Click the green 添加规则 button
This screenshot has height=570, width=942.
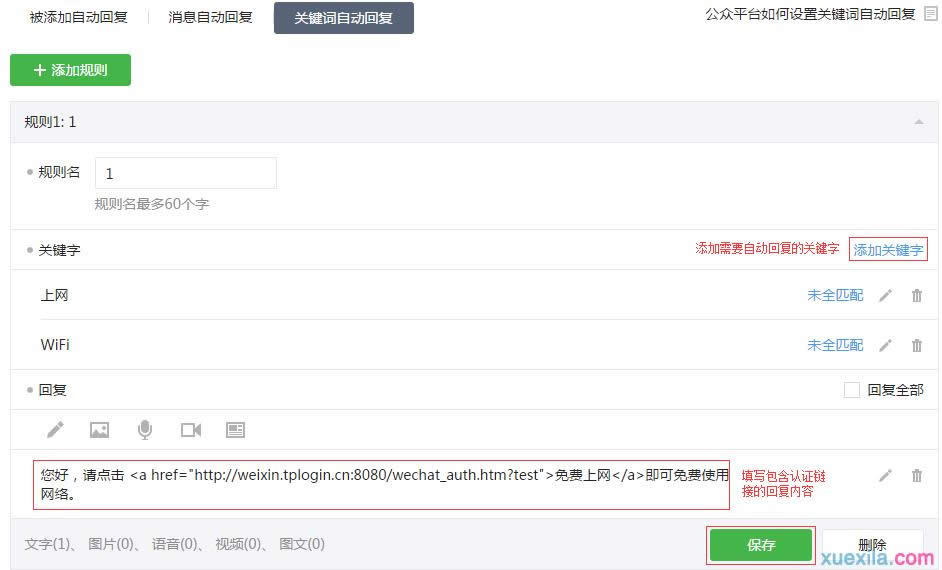click(70, 70)
